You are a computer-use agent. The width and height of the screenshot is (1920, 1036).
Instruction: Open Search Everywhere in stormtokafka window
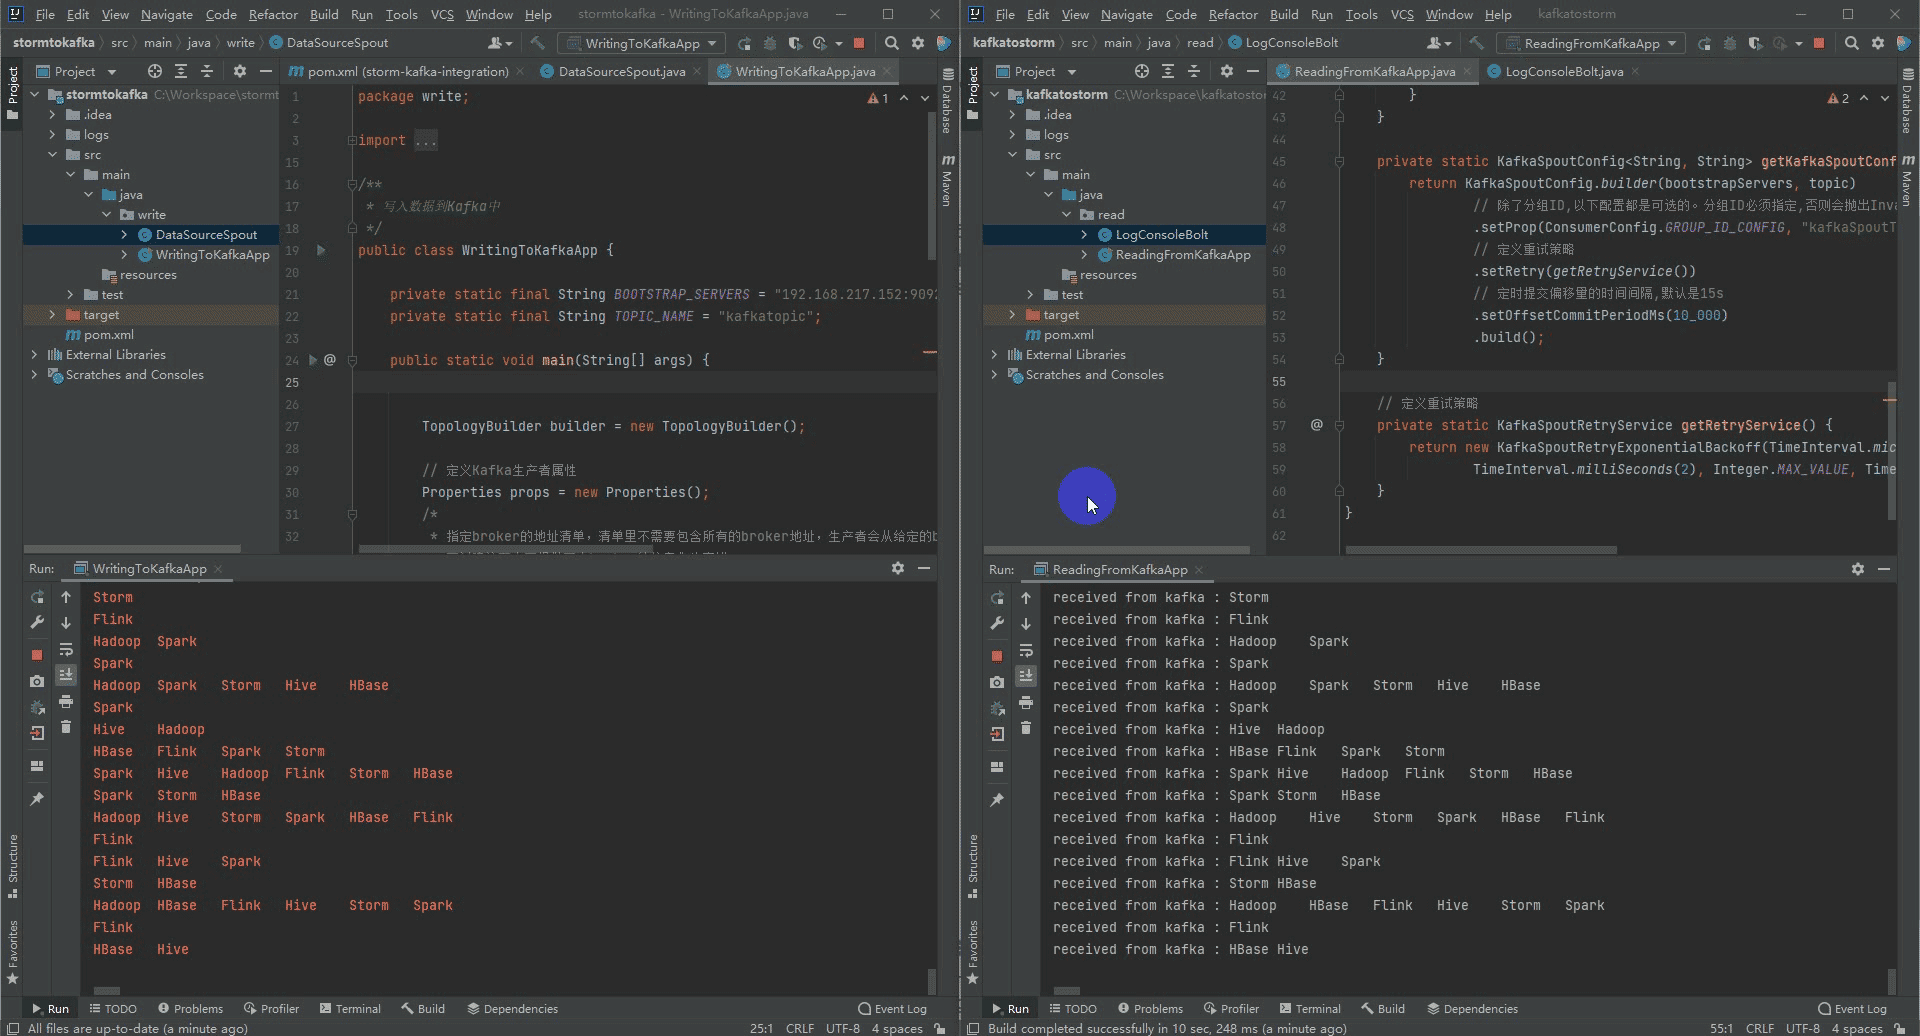coord(891,43)
